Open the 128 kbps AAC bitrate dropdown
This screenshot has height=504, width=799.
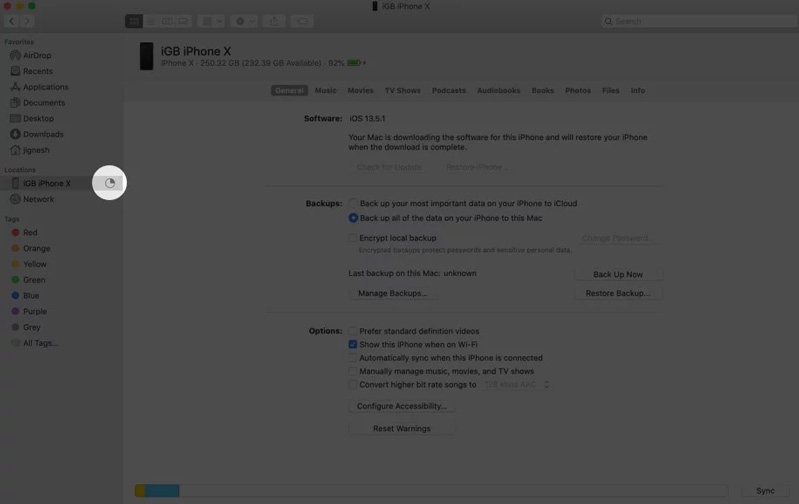point(516,385)
